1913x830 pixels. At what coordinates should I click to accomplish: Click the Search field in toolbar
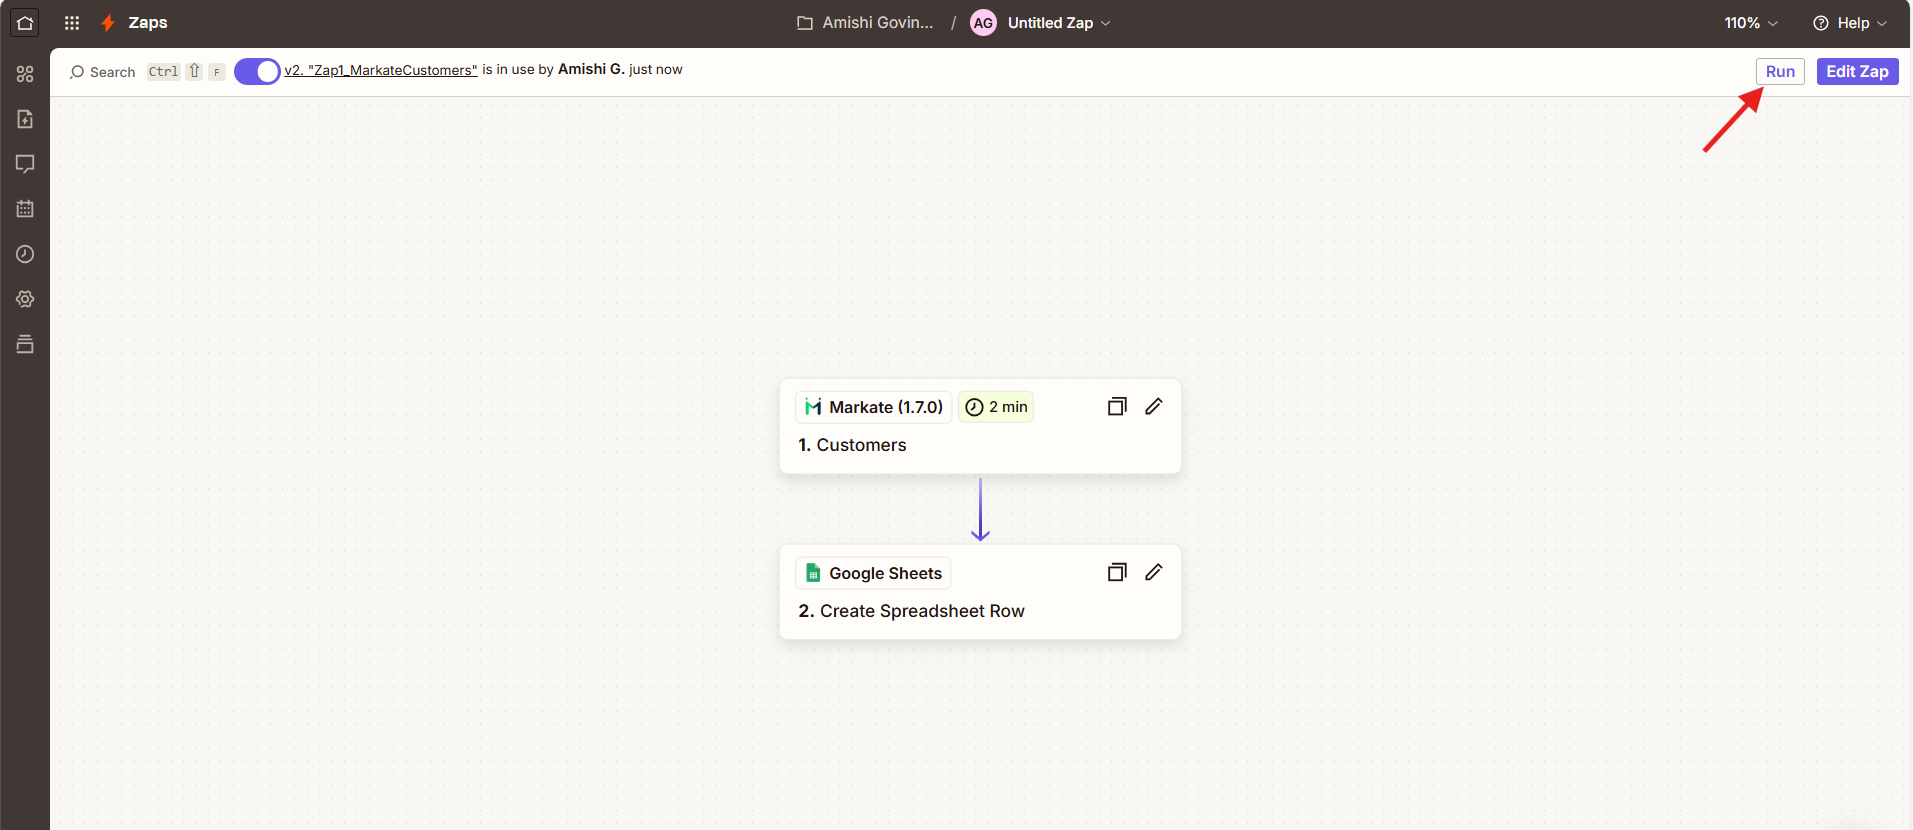coord(112,72)
